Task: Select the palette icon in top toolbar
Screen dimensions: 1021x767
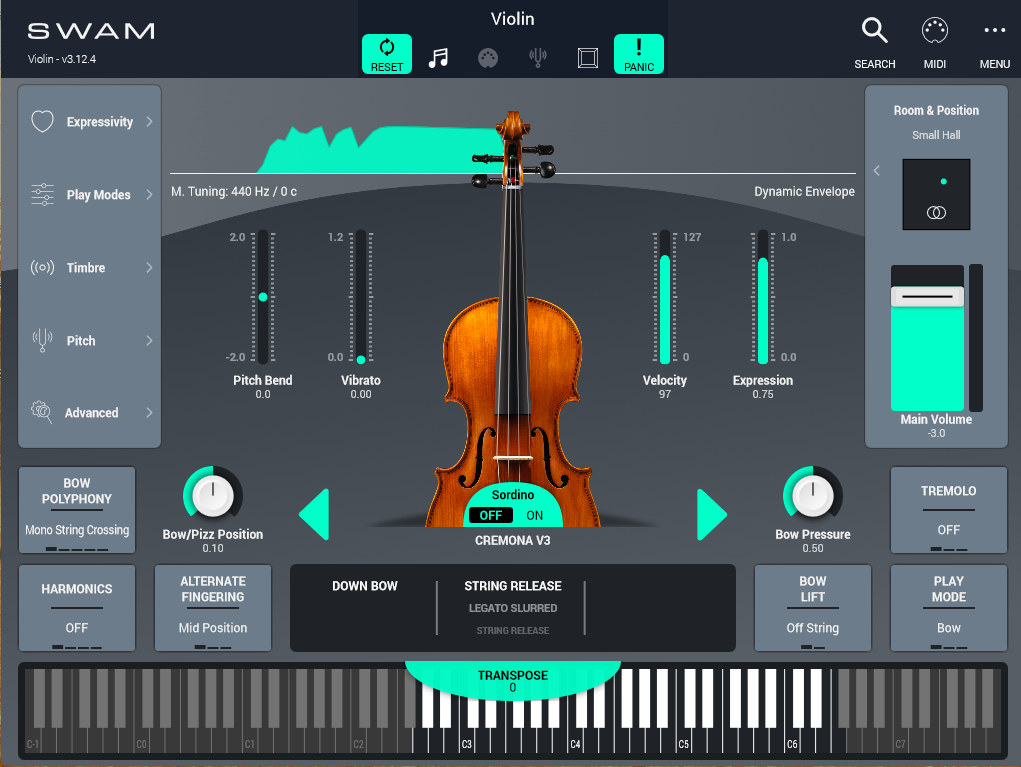Action: click(488, 58)
